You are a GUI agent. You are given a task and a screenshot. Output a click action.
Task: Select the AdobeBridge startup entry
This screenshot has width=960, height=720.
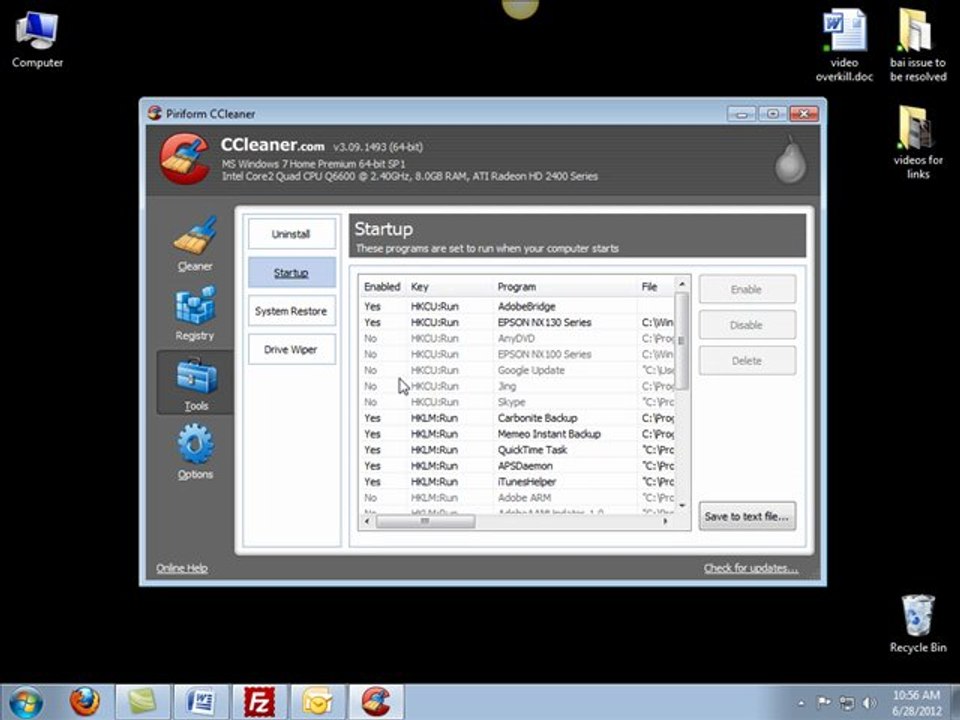[517, 306]
